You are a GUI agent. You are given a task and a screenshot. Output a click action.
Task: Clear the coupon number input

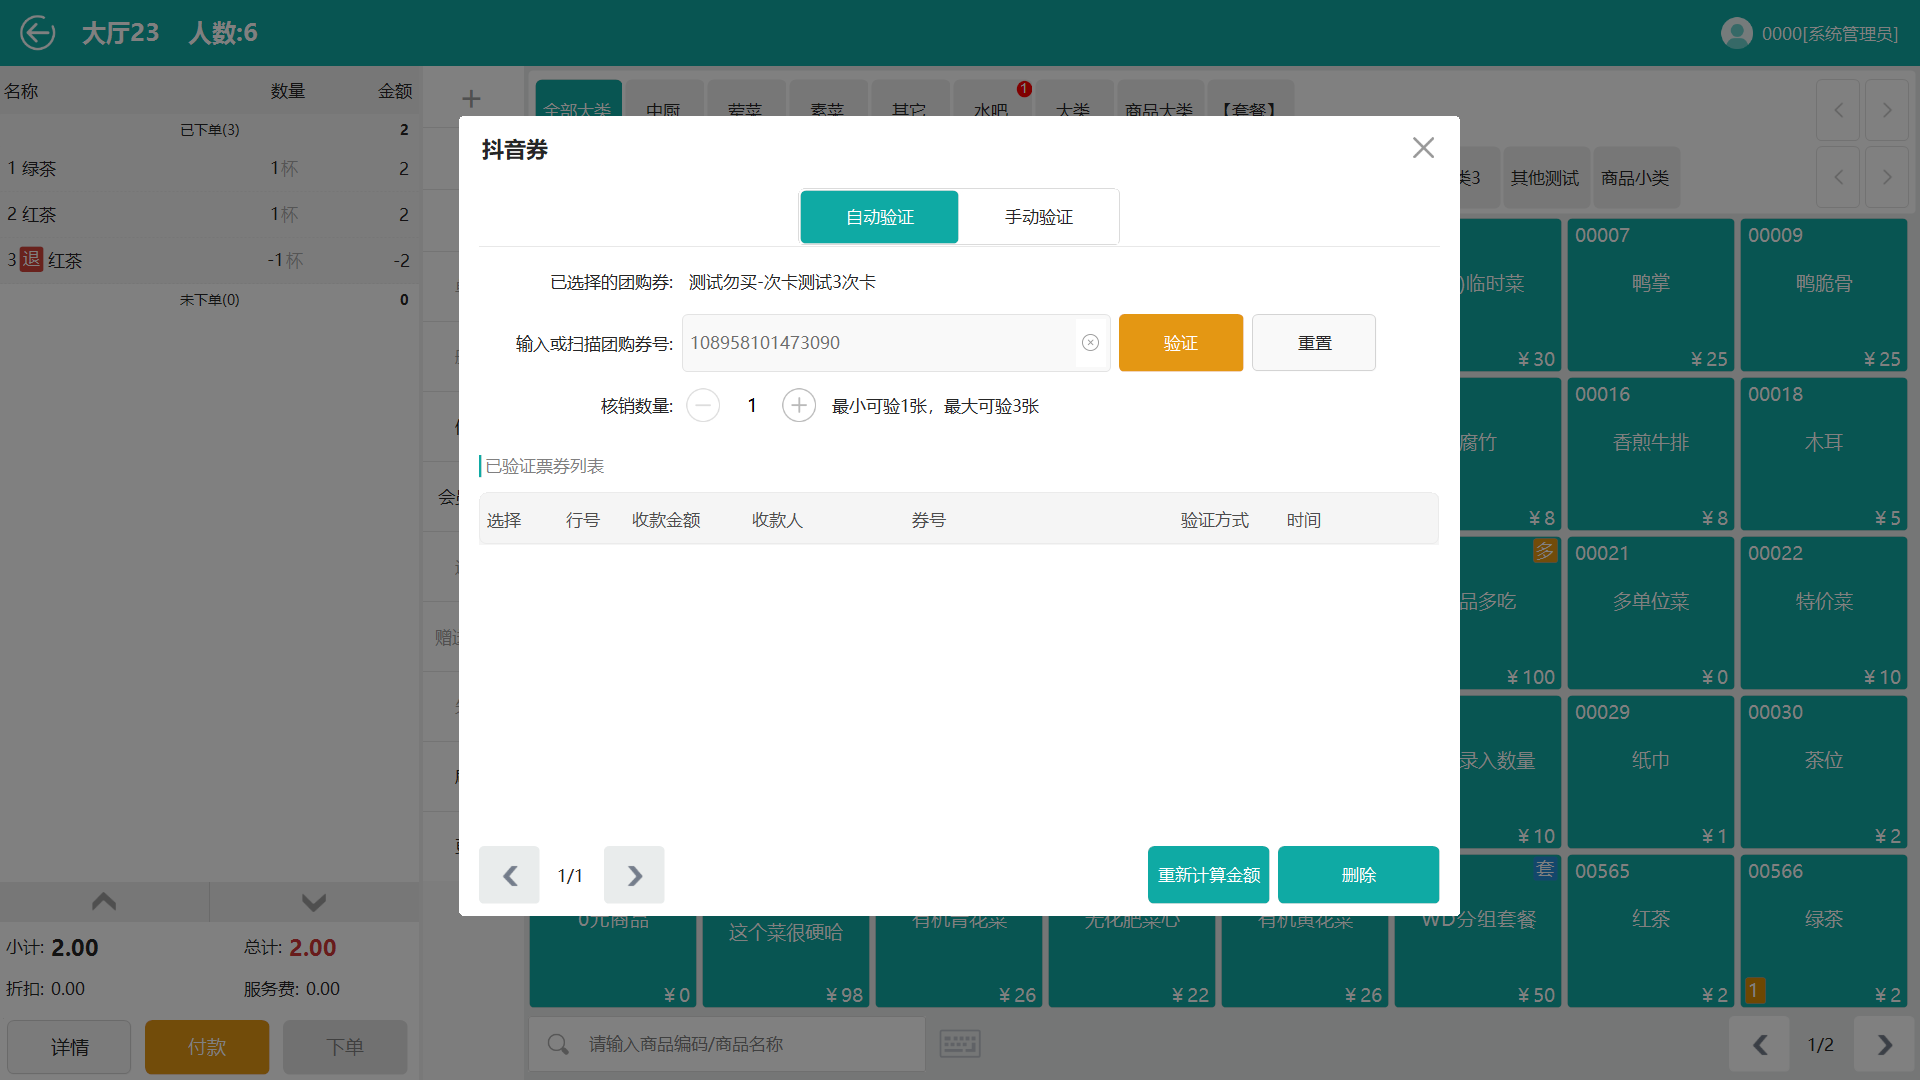(1090, 343)
